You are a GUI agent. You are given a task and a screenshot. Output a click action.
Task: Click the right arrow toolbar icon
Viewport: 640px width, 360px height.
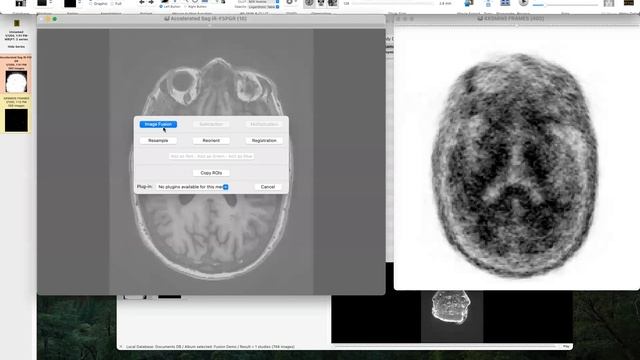151,2
